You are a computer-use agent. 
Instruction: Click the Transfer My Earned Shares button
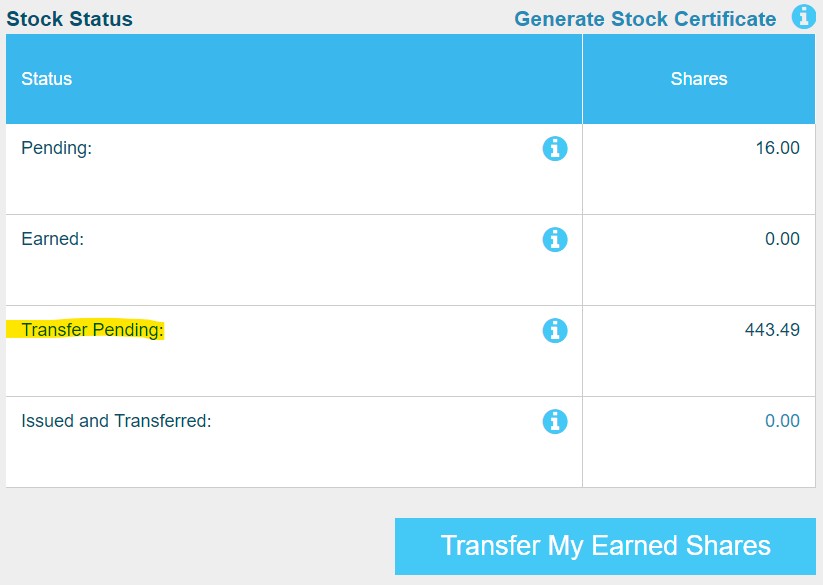coord(605,546)
